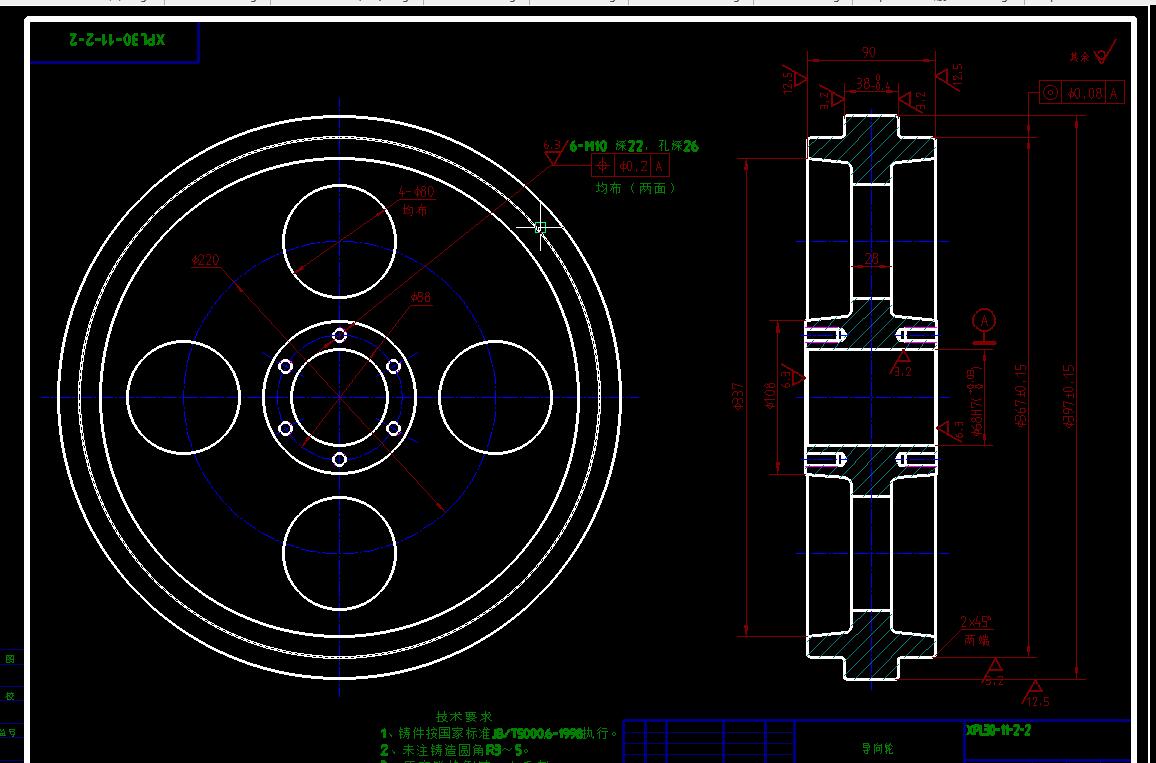
Task: Click the φ68 dimension label in front view
Action: [x=421, y=297]
